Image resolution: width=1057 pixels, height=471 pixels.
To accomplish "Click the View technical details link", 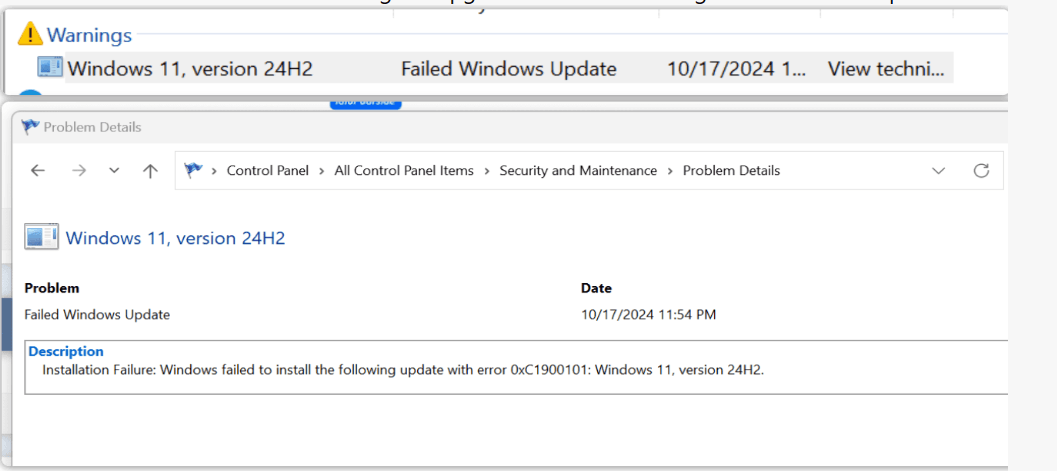I will click(886, 69).
